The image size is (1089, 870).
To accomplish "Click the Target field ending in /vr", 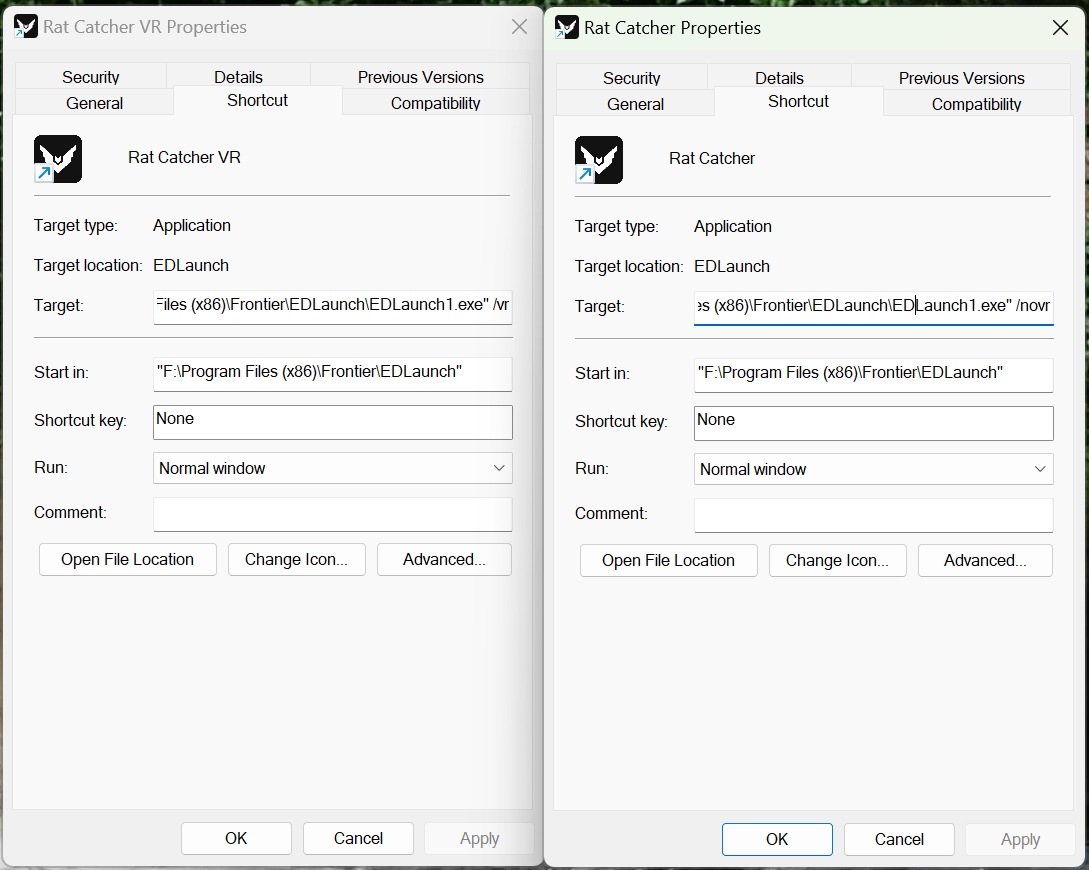I will click(x=333, y=306).
